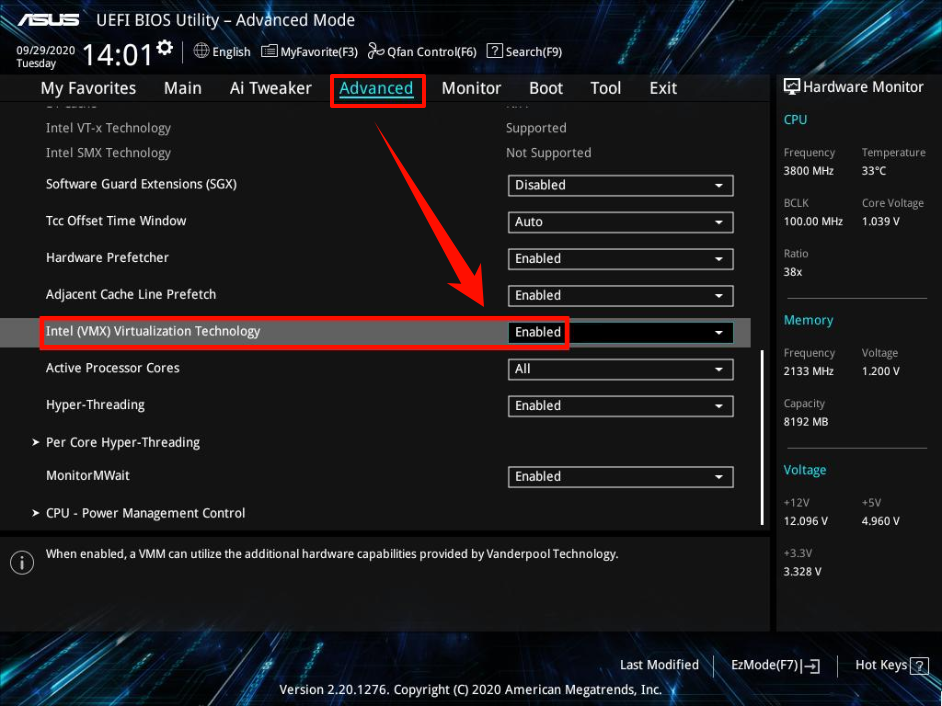Select English language label
This screenshot has height=706, width=942.
pyautogui.click(x=231, y=52)
